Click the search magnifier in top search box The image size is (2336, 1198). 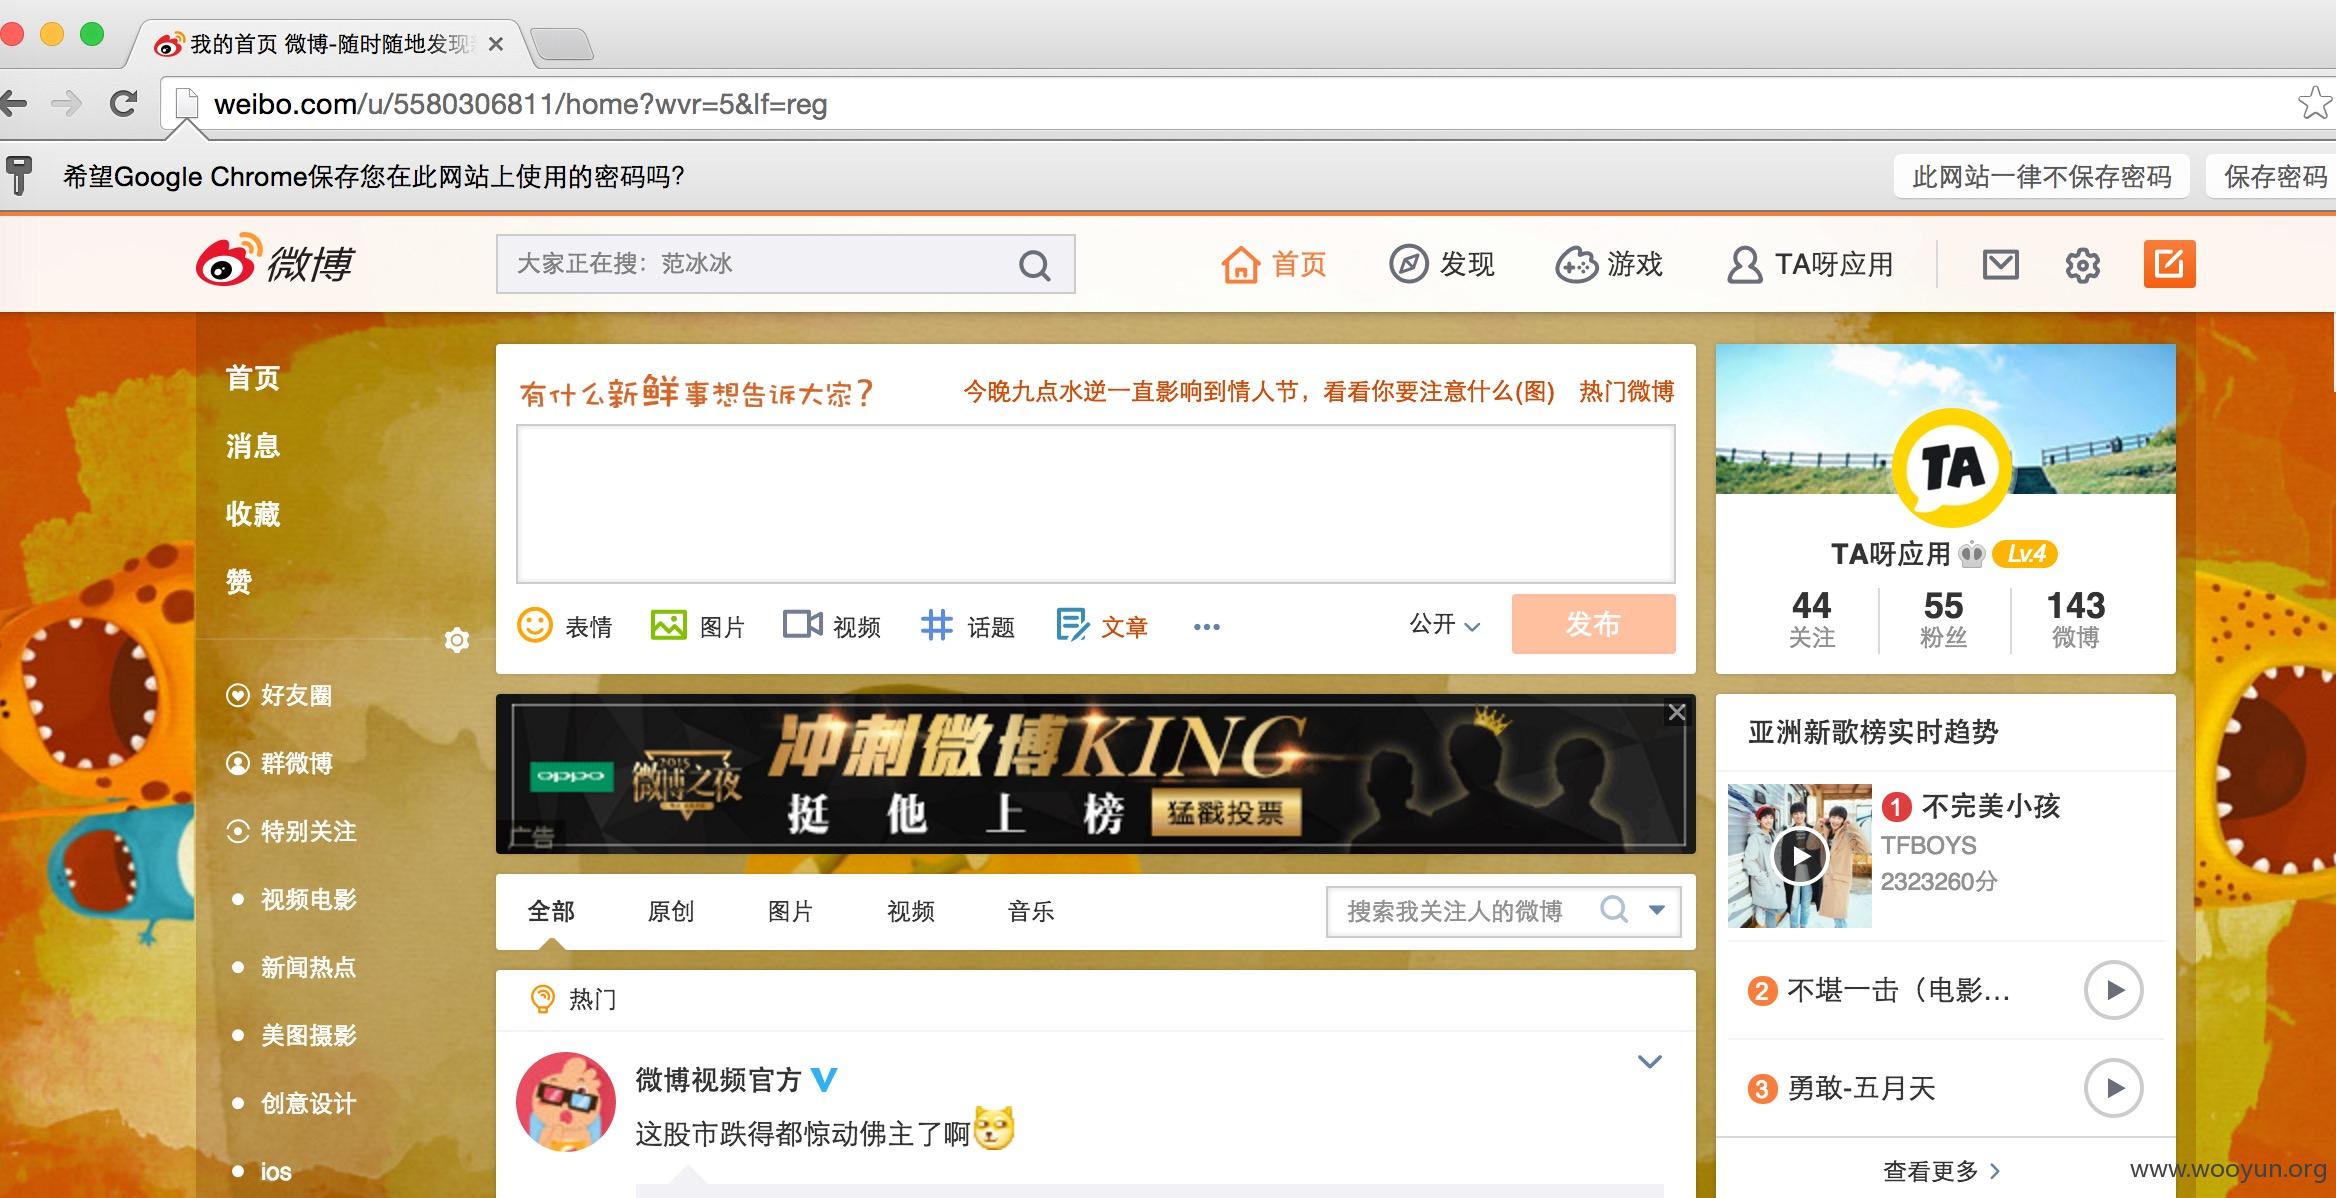[1034, 265]
